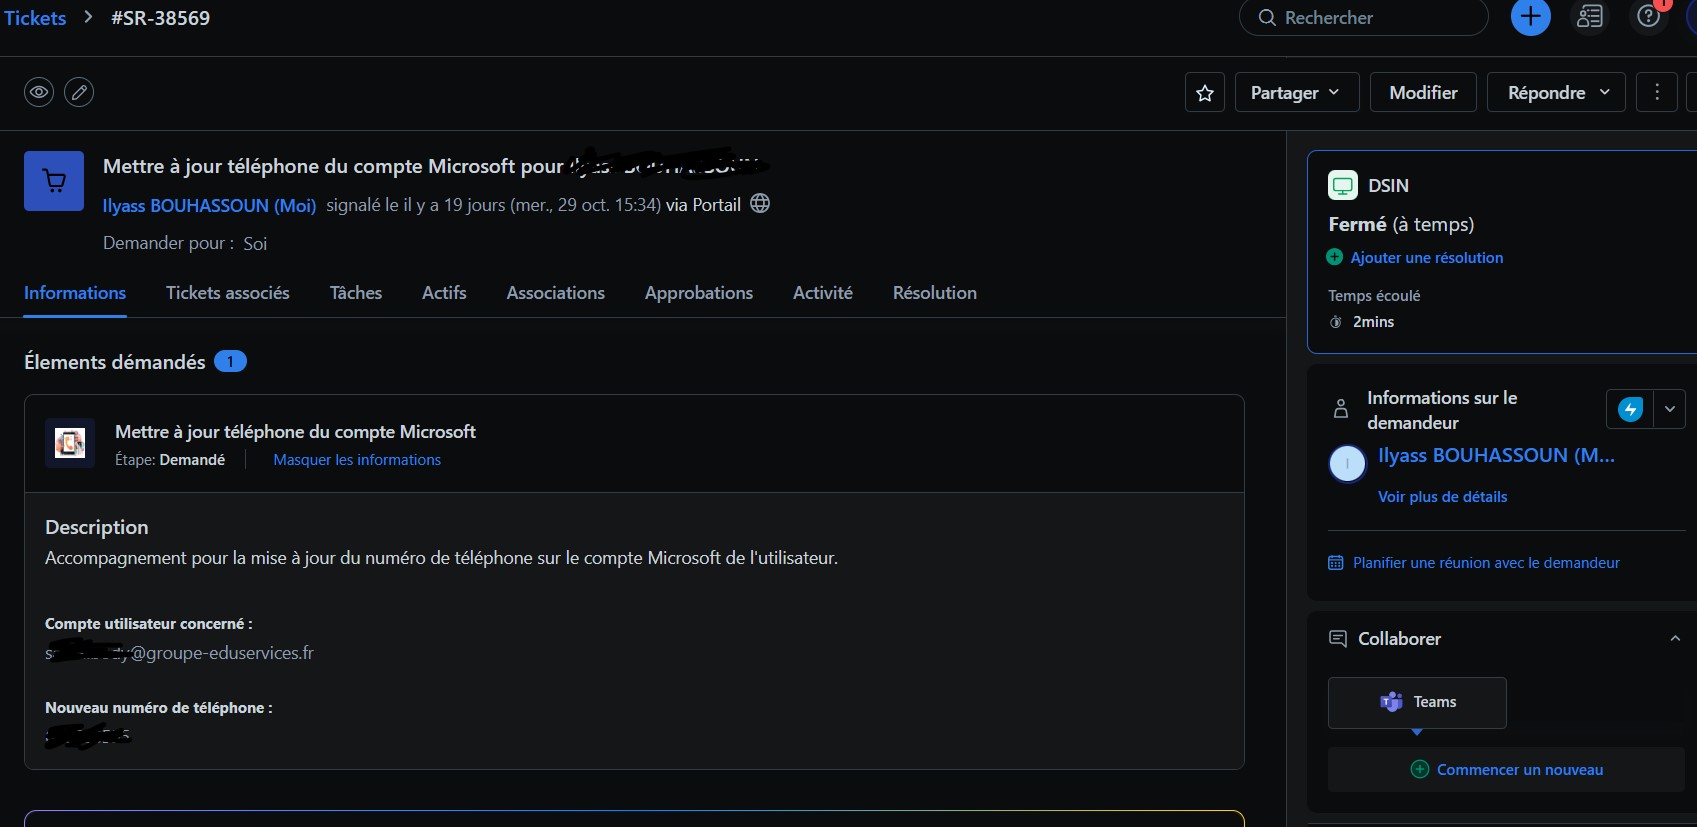Screen dimensions: 1697x827
Task: Open the Répondre dropdown menu
Action: click(1556, 92)
